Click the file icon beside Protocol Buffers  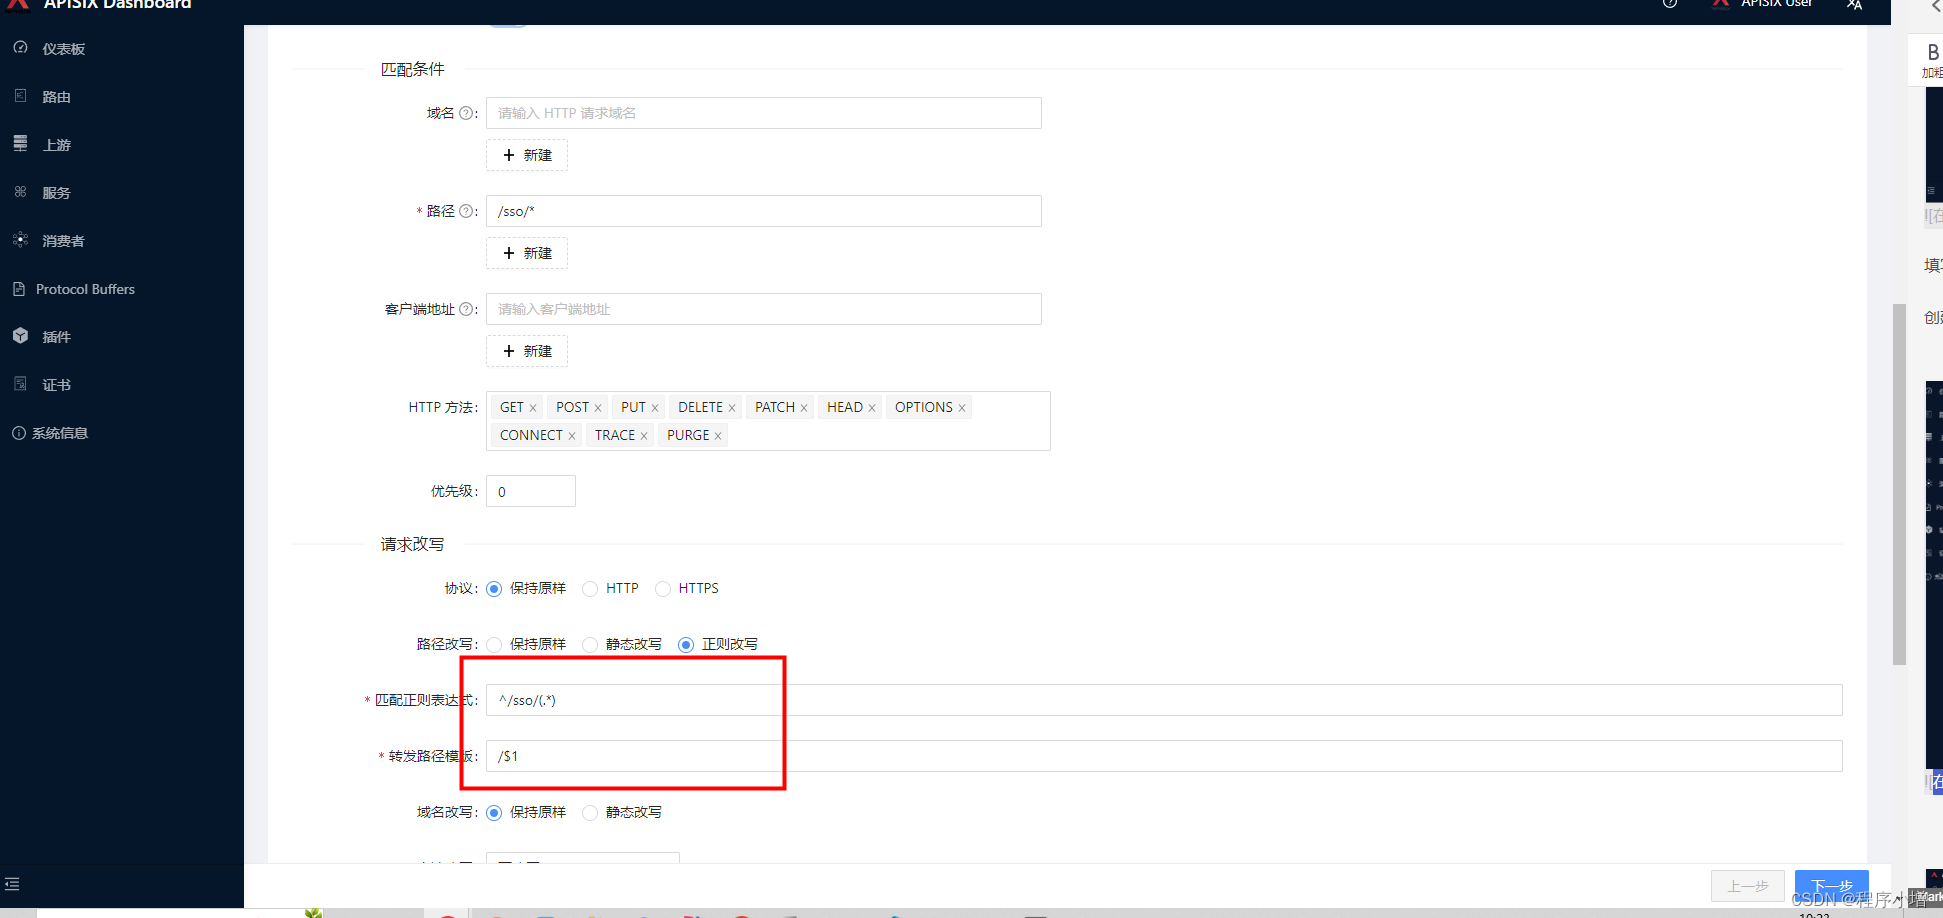pyautogui.click(x=19, y=288)
